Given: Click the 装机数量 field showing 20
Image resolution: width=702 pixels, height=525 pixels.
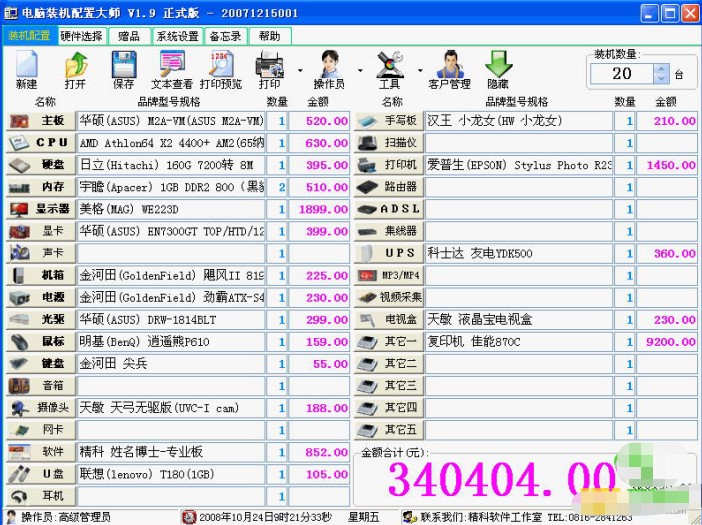Looking at the screenshot, I should [622, 73].
